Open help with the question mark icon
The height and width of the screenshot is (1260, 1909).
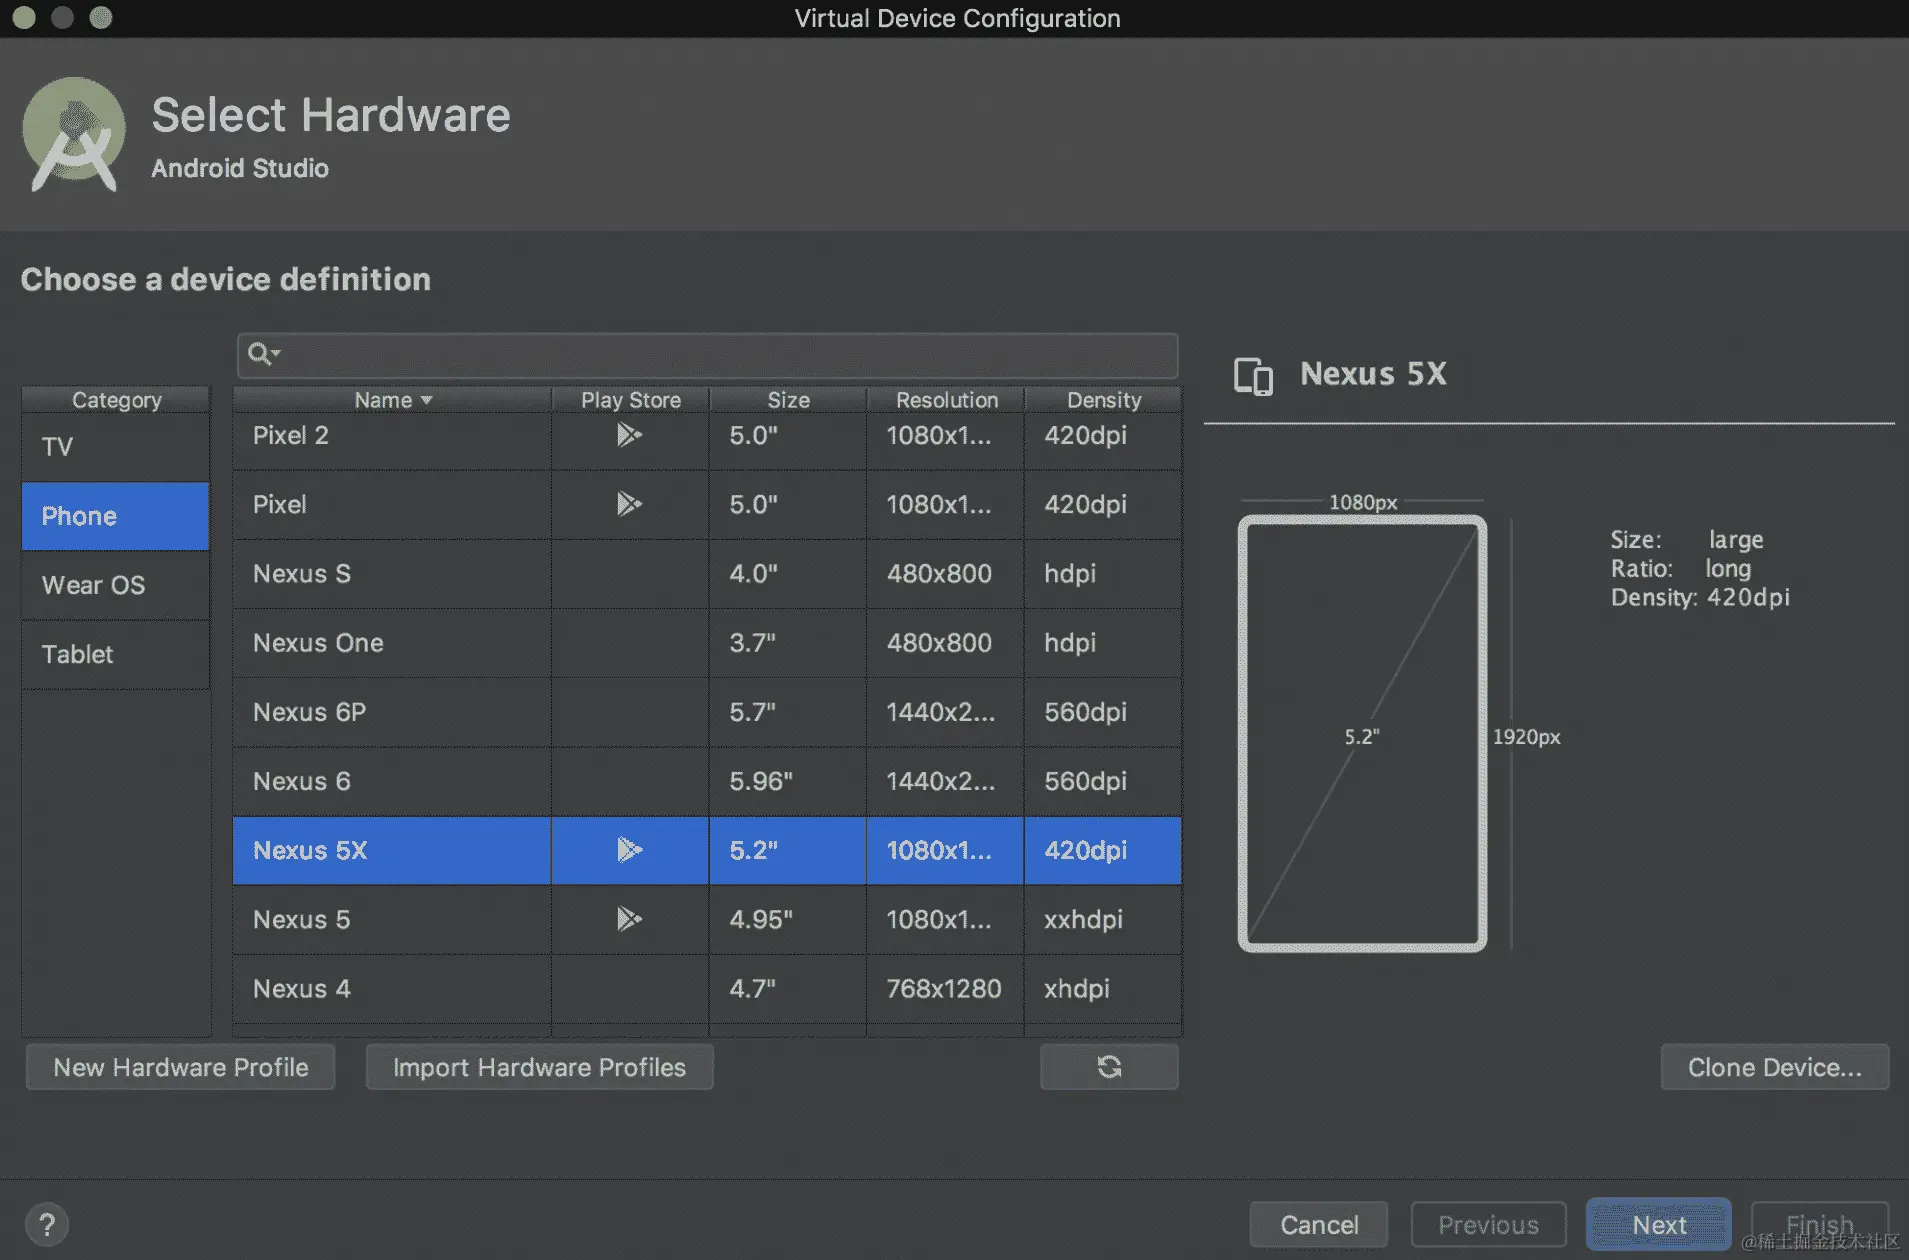pyautogui.click(x=47, y=1224)
